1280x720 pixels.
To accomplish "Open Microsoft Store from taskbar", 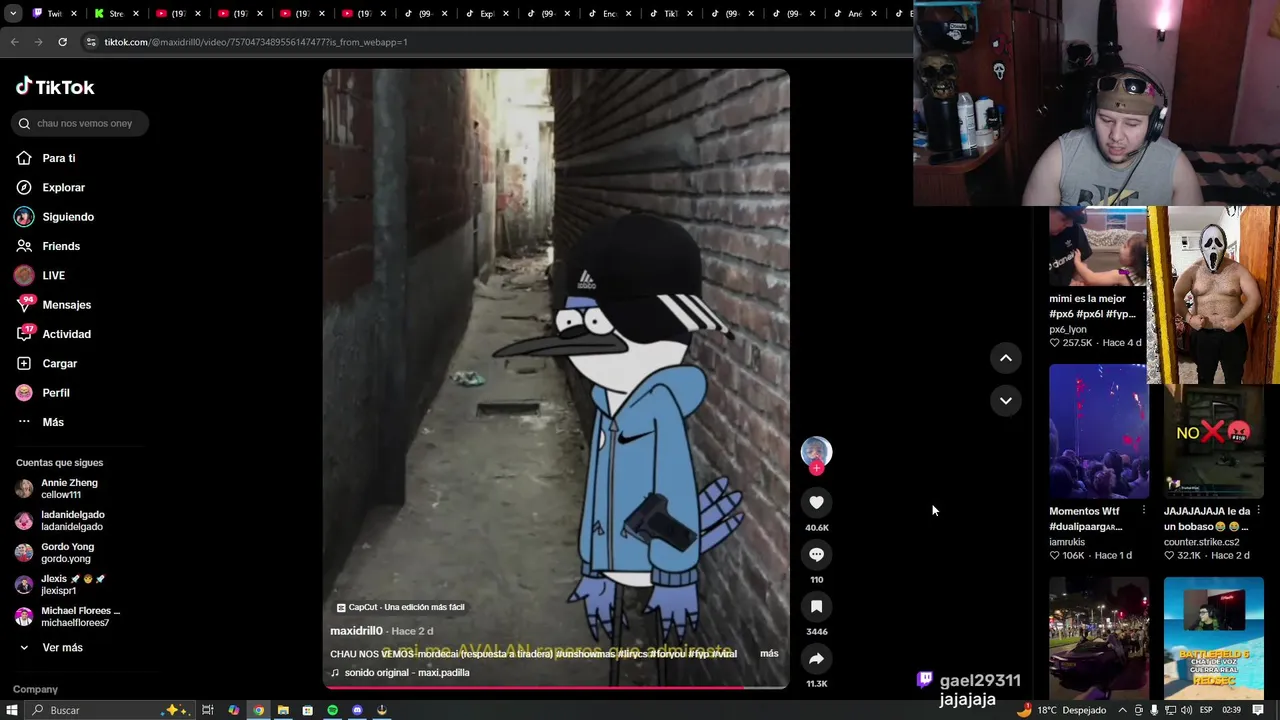I will pos(307,710).
